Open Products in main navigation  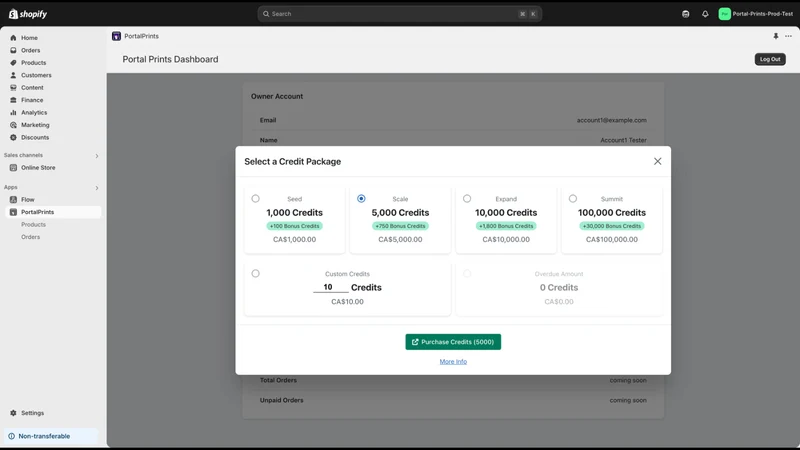click(x=33, y=63)
